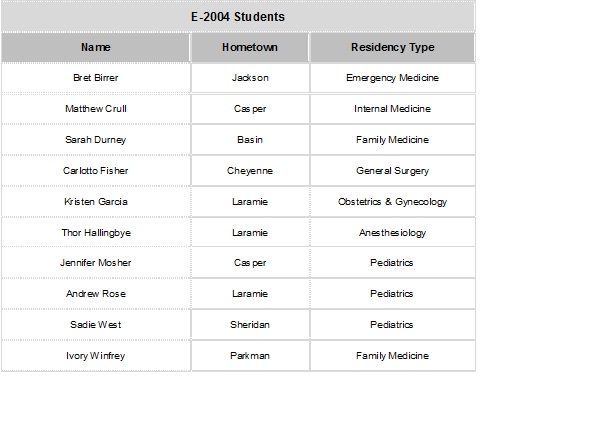Select the Residency Type column header
The image size is (600, 423).
(393, 47)
